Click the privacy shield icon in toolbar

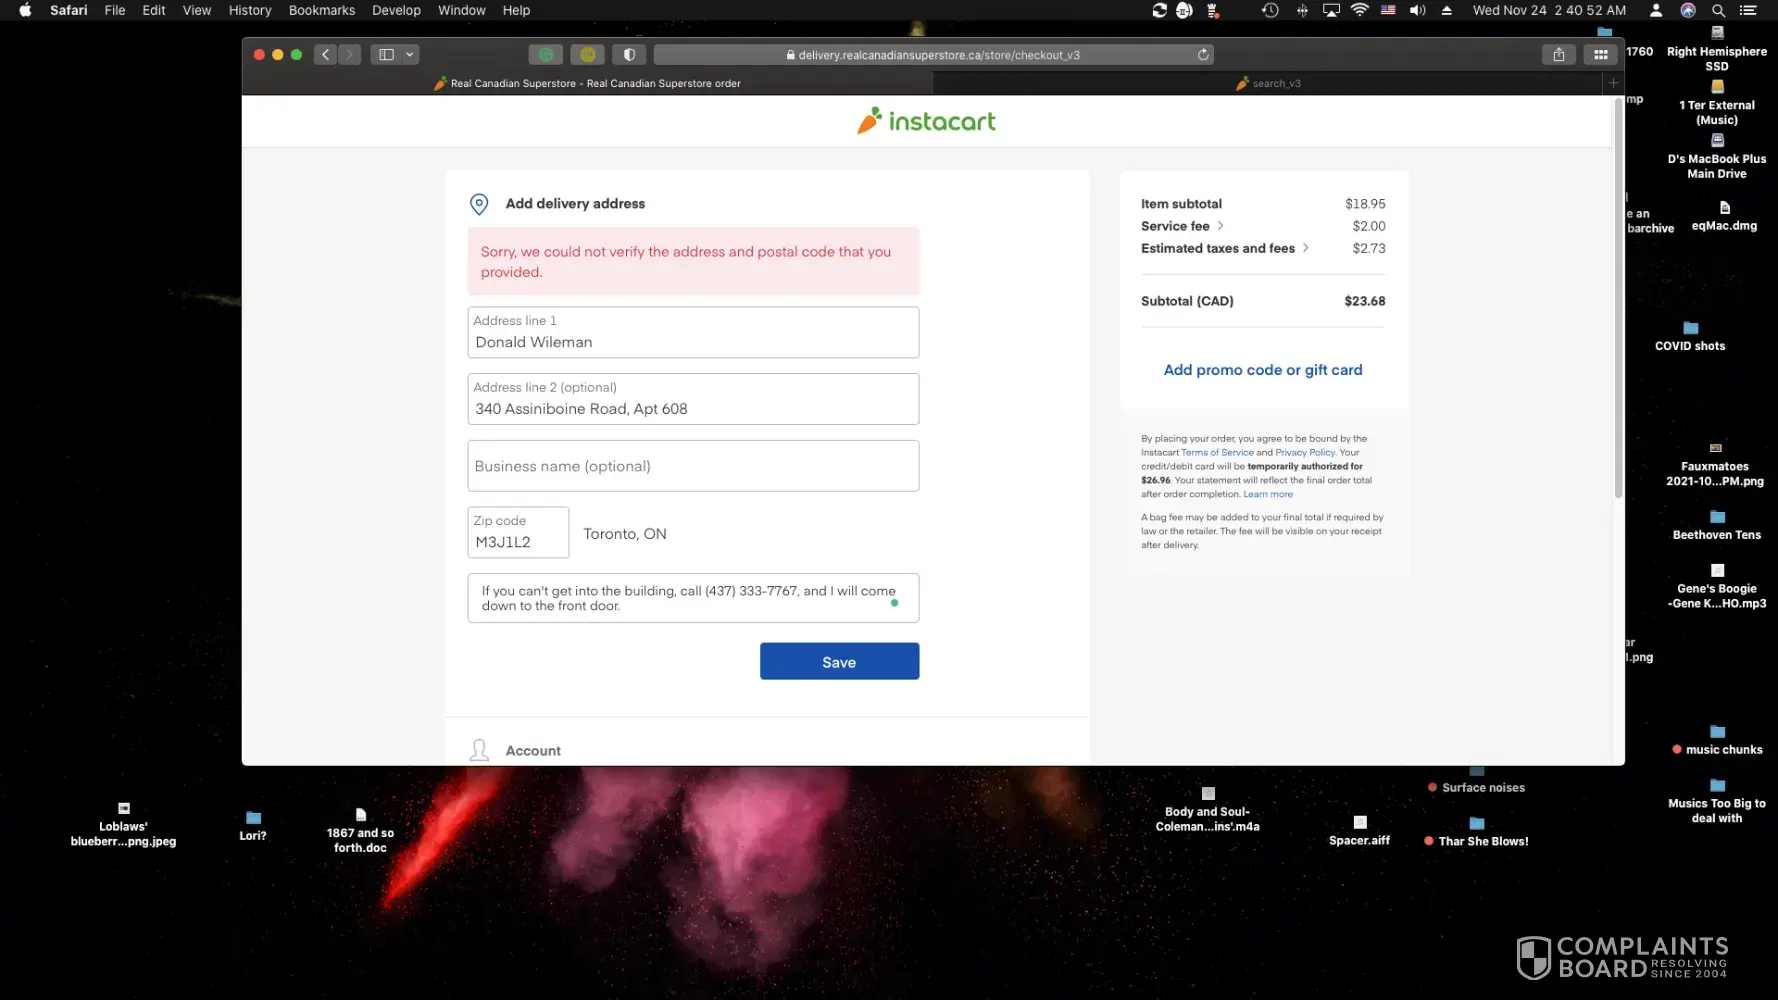tap(629, 55)
